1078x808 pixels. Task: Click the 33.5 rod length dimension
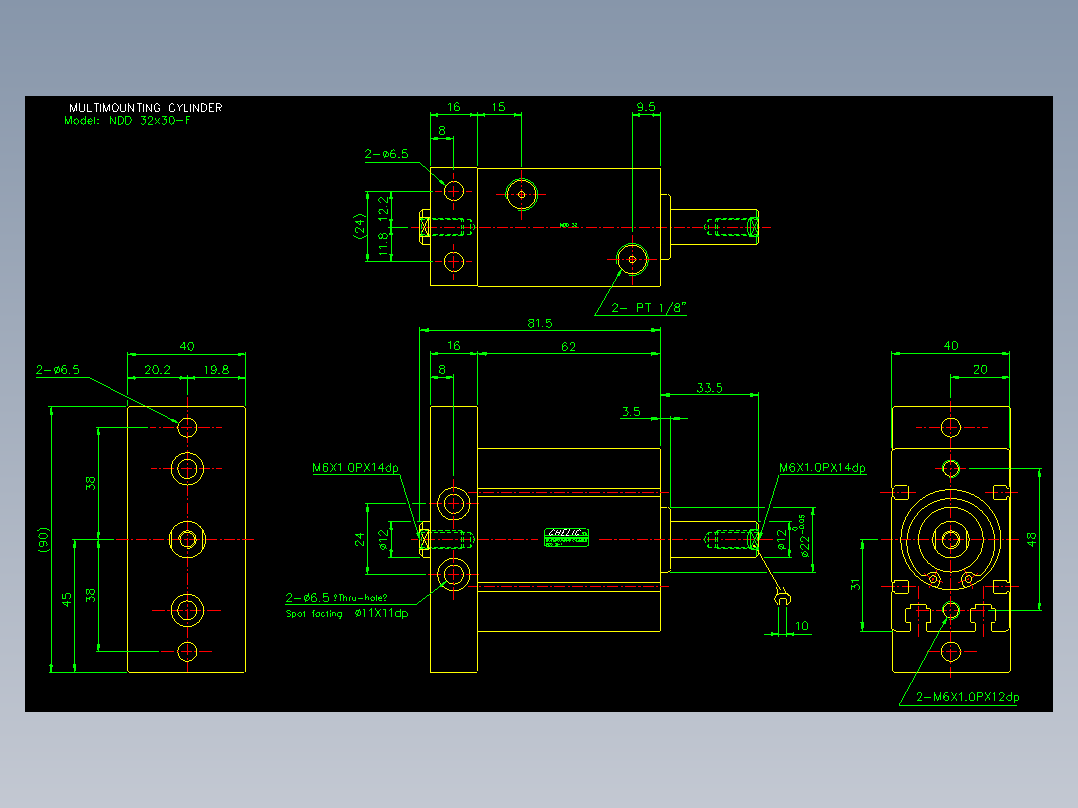click(x=710, y=388)
